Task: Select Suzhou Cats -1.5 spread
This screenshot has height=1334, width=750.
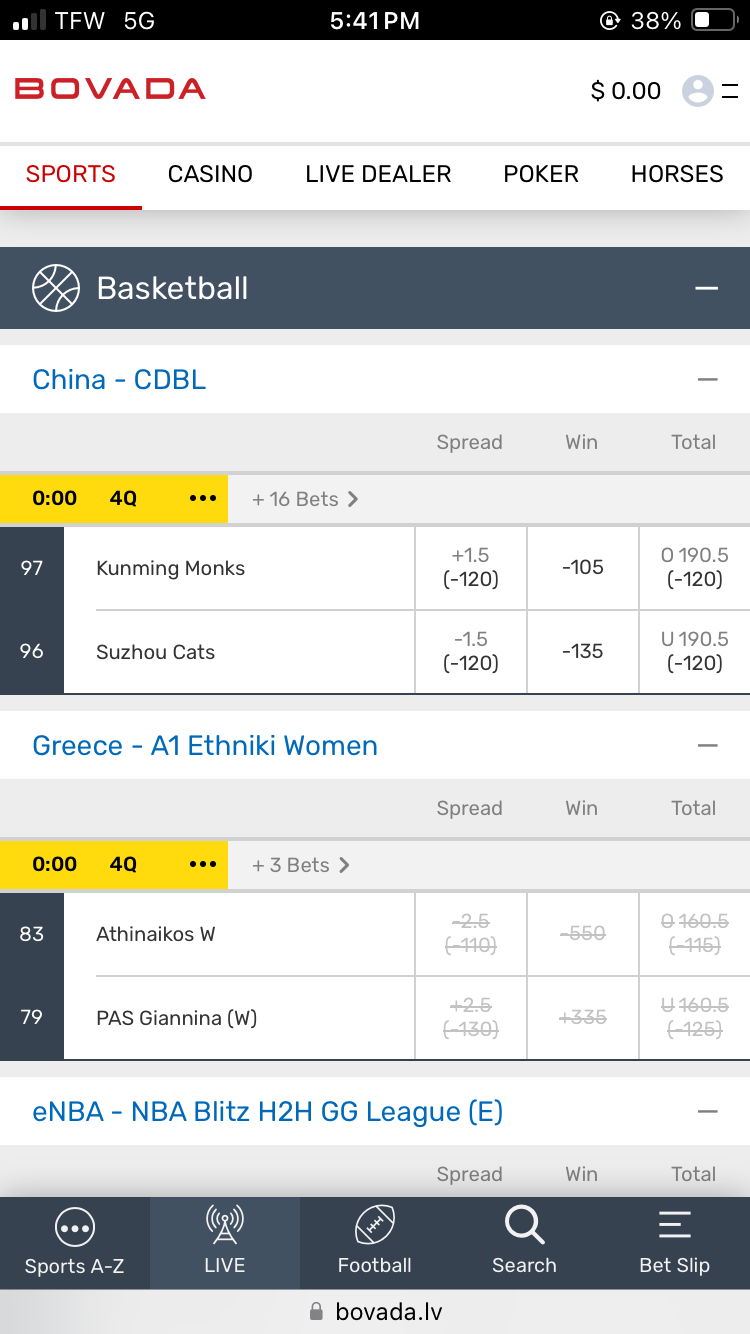Action: click(471, 651)
